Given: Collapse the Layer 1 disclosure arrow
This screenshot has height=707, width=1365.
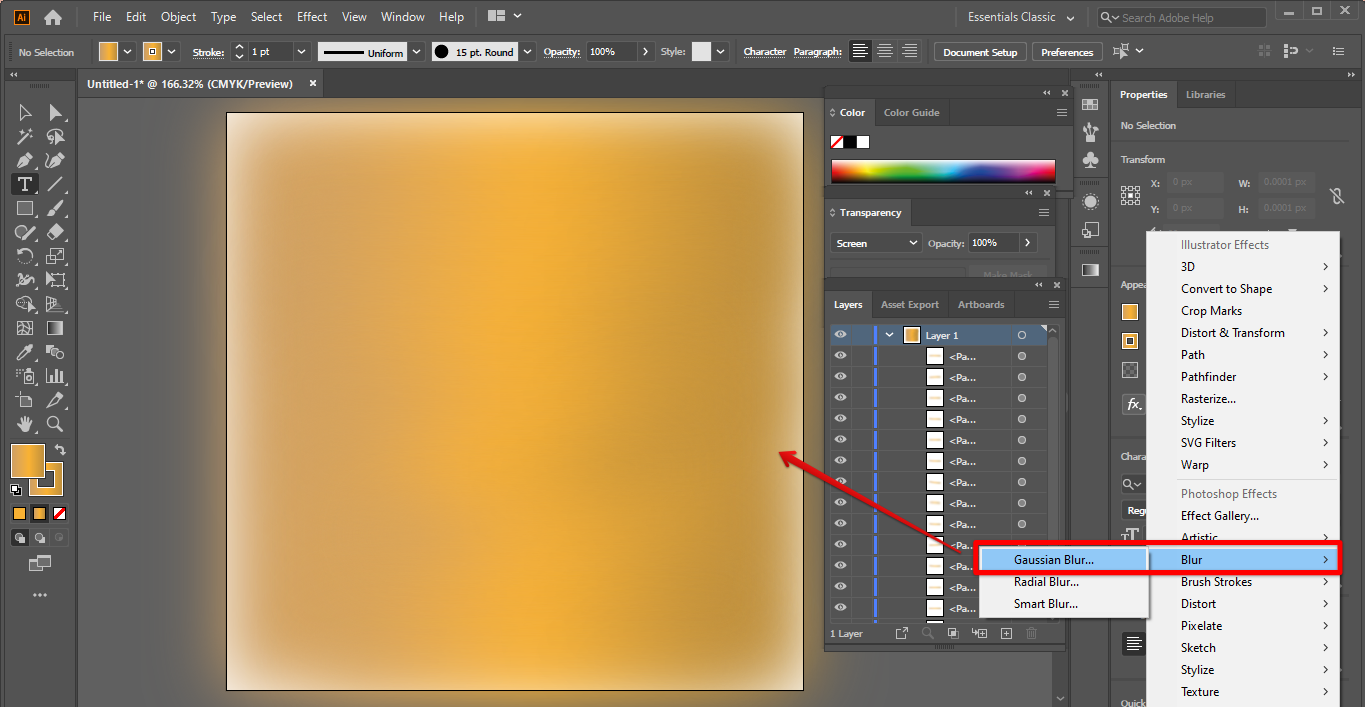Looking at the screenshot, I should (889, 335).
